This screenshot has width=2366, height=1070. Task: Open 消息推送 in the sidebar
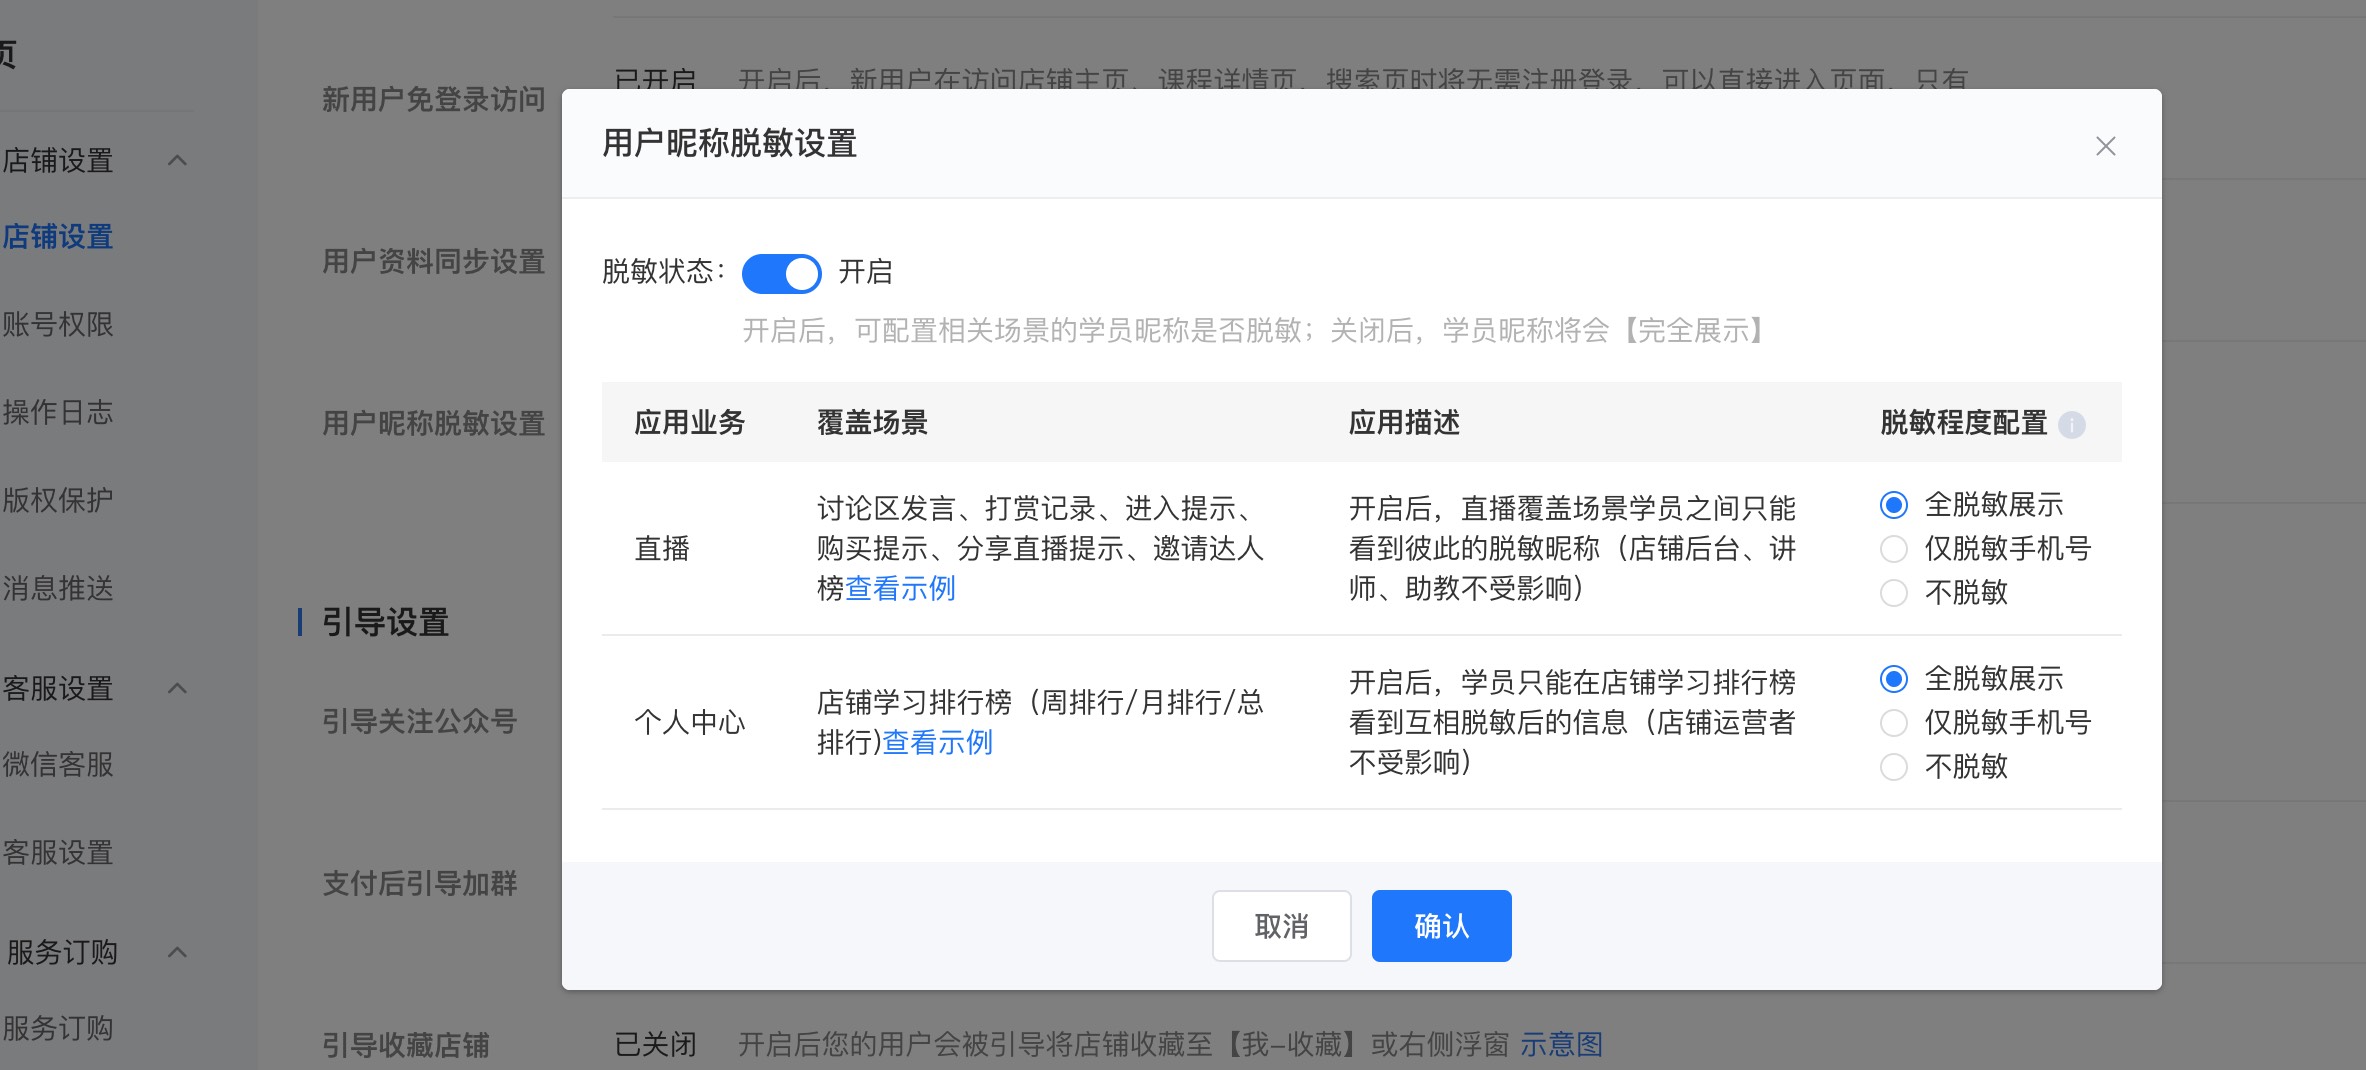pos(57,589)
